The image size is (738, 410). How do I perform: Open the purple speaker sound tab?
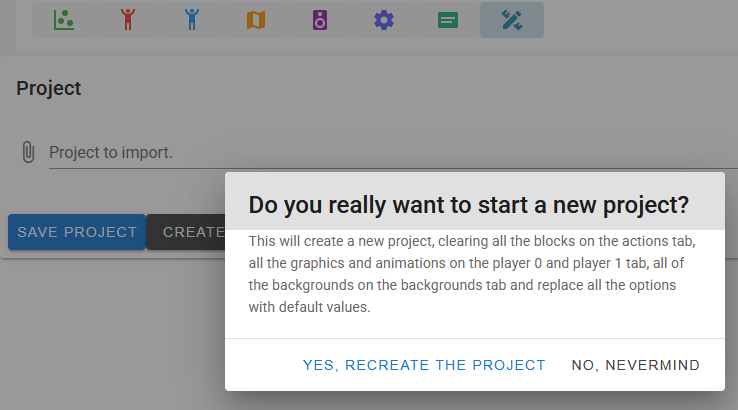(320, 19)
